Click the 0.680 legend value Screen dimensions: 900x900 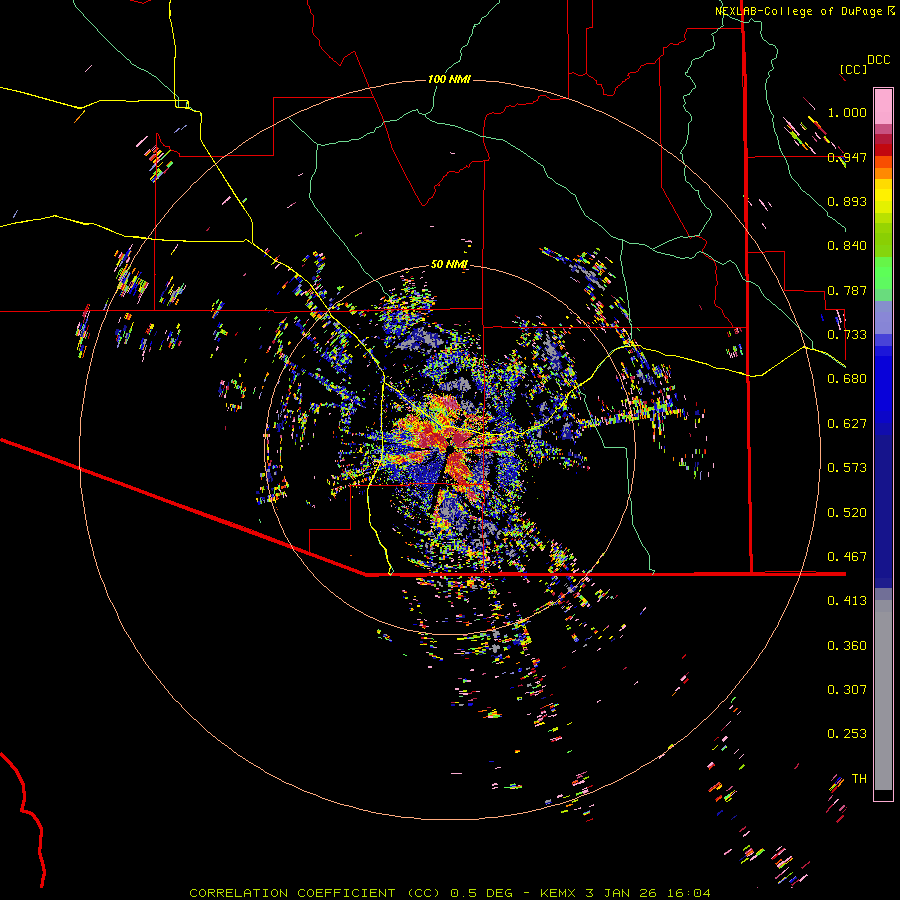847,379
